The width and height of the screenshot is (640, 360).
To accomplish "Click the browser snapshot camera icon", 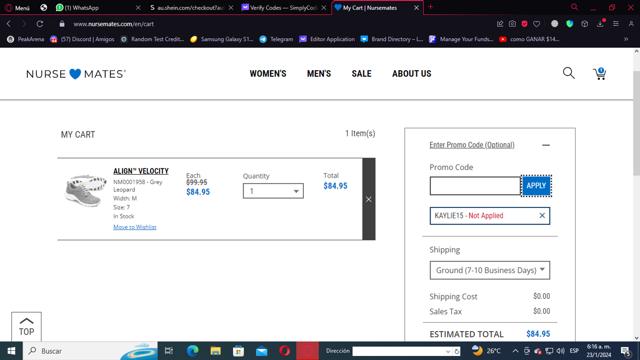I will coord(512,24).
